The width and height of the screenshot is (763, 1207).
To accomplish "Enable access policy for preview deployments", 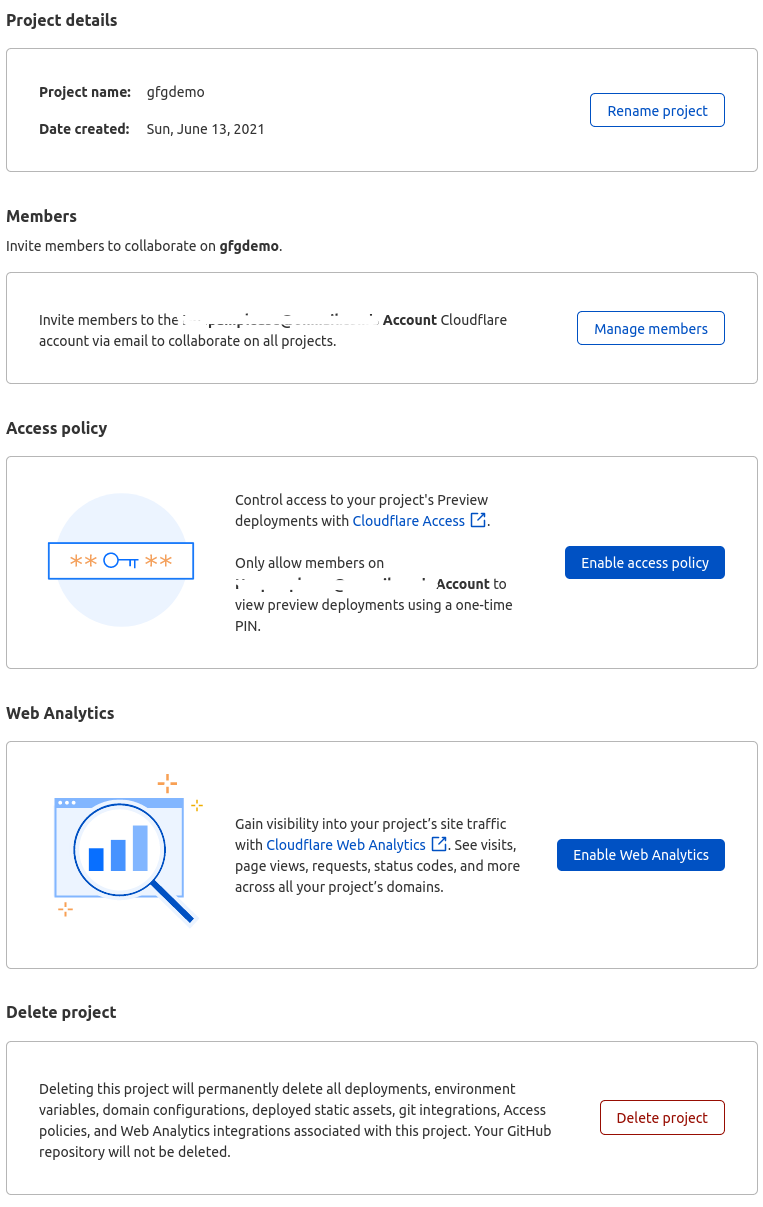I will pos(644,562).
